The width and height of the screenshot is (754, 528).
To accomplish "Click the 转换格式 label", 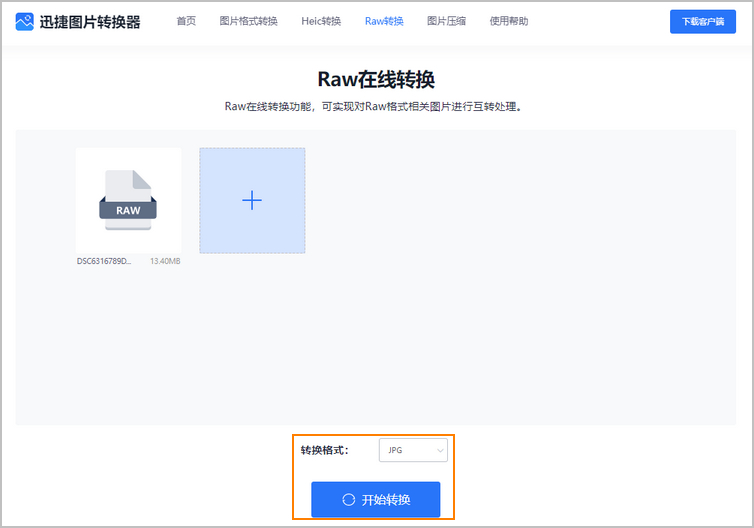I will click(325, 451).
